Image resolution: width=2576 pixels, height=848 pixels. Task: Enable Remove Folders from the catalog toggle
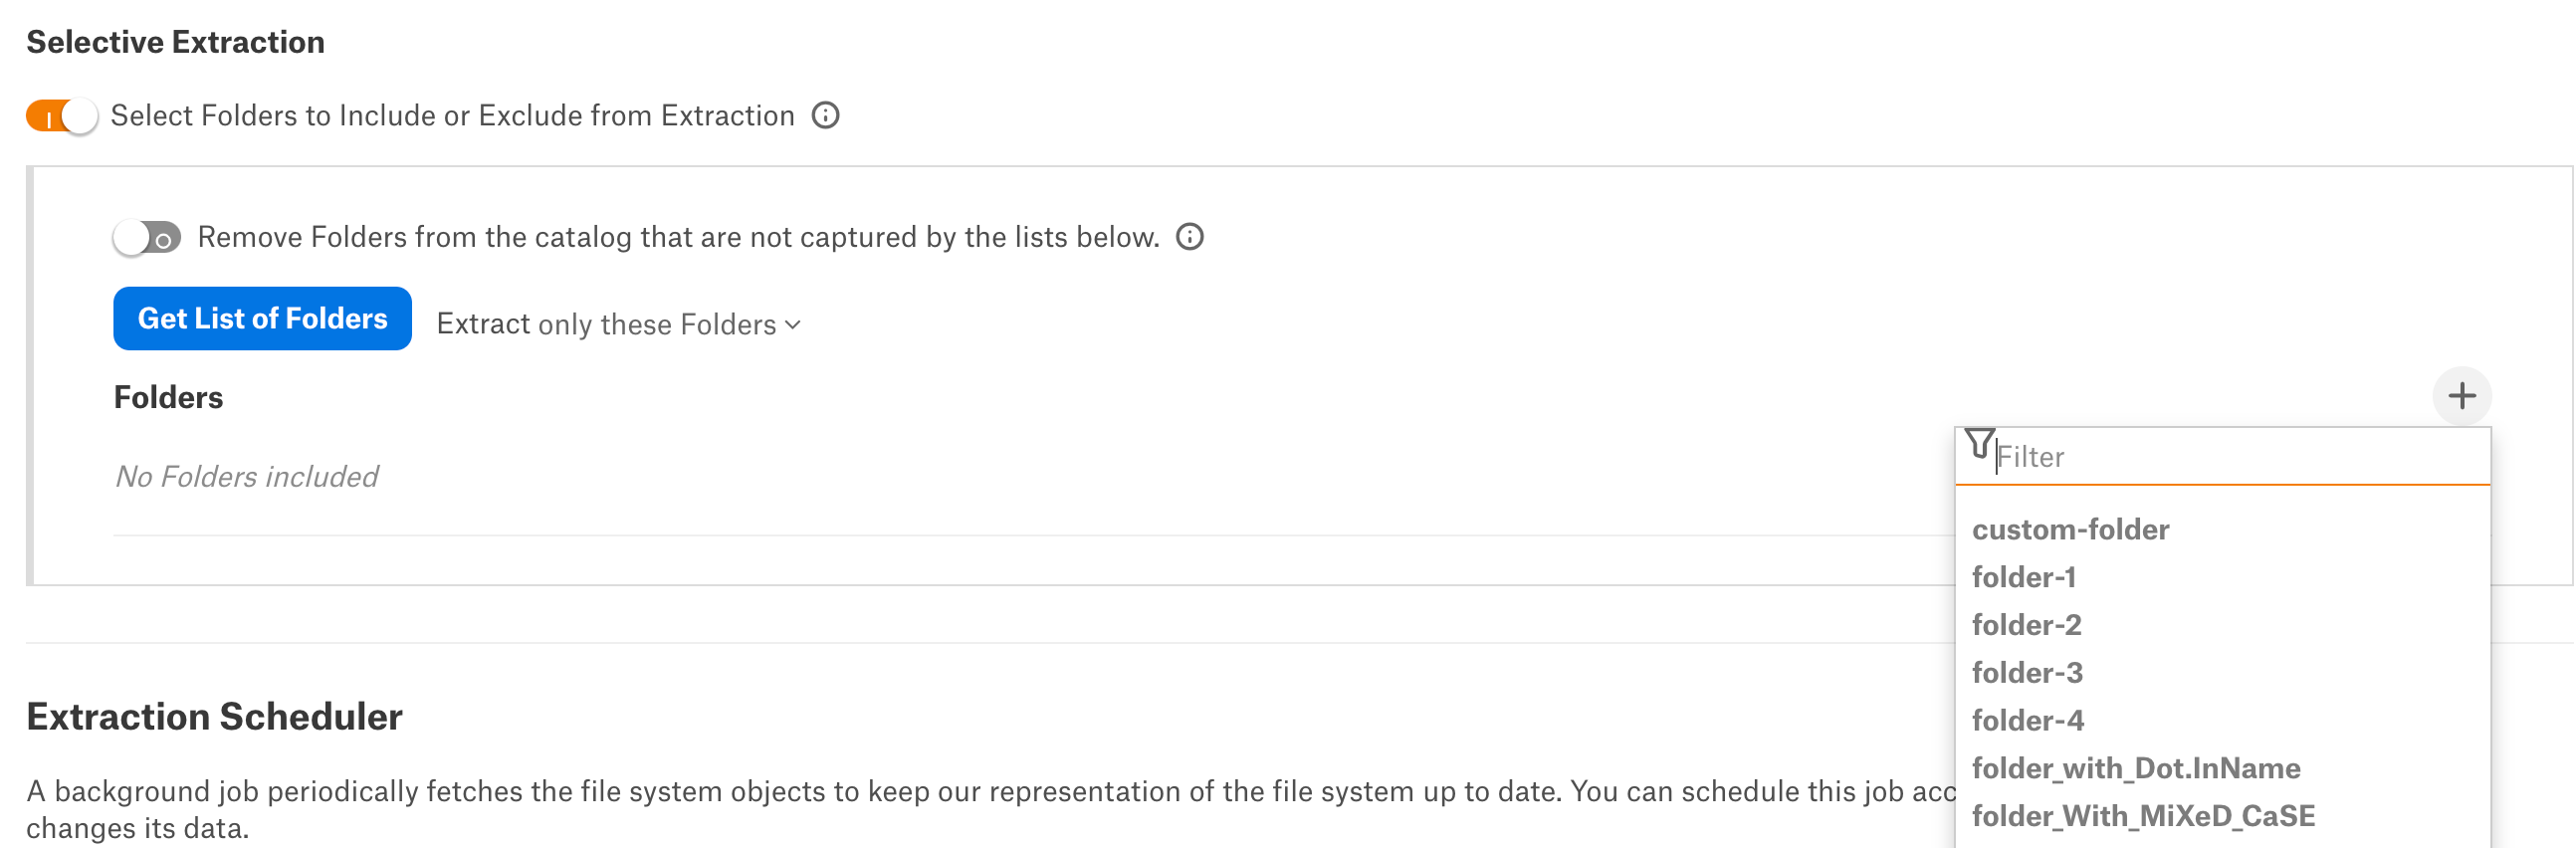[x=147, y=238]
